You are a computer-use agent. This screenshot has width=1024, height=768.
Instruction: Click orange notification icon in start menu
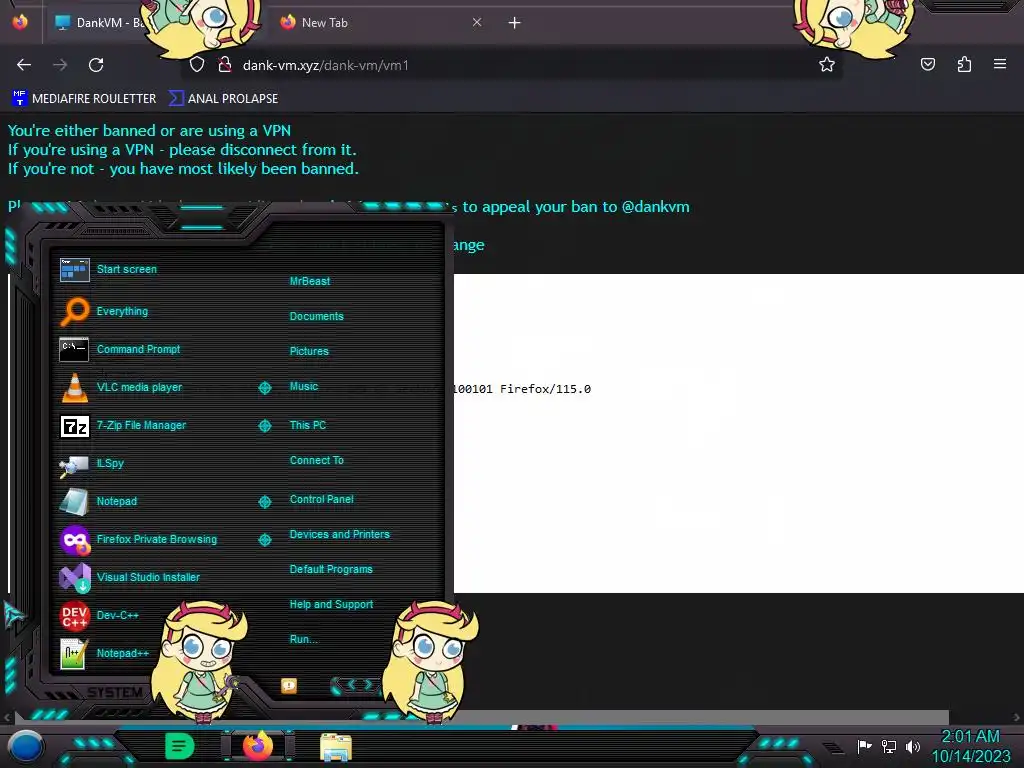click(289, 686)
